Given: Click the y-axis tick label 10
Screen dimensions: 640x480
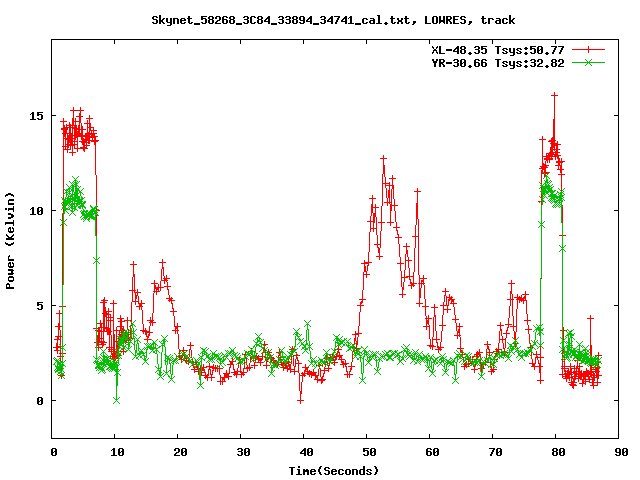Looking at the screenshot, I should point(36,211).
